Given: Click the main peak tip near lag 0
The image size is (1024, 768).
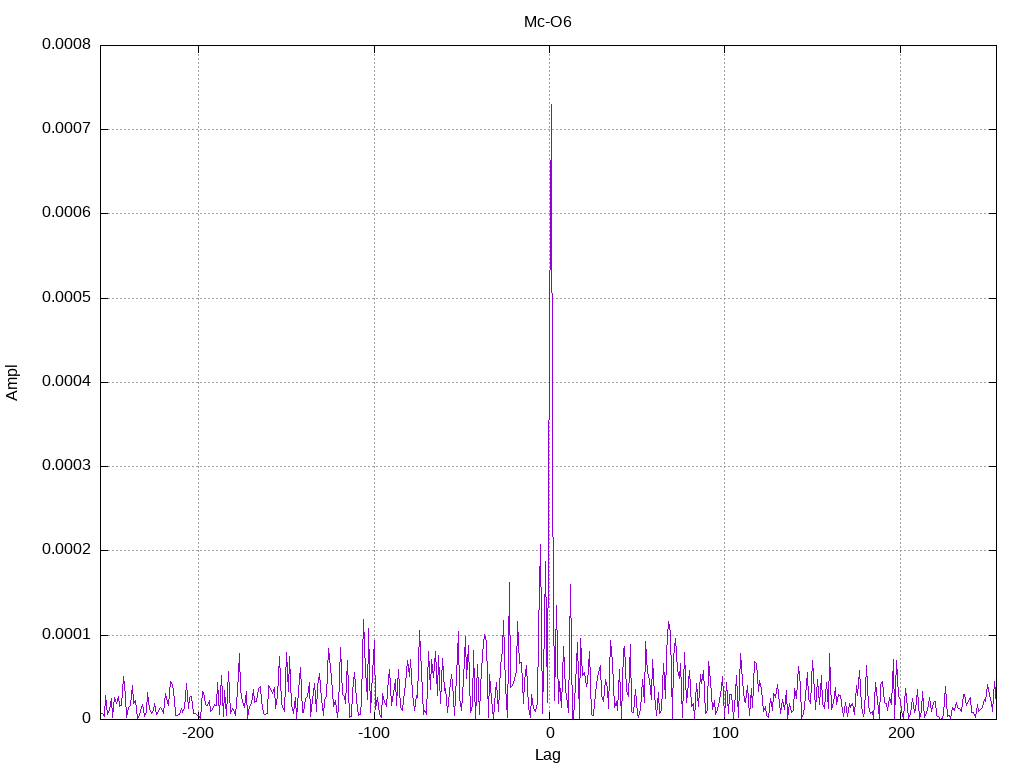Looking at the screenshot, I should click(x=551, y=104).
